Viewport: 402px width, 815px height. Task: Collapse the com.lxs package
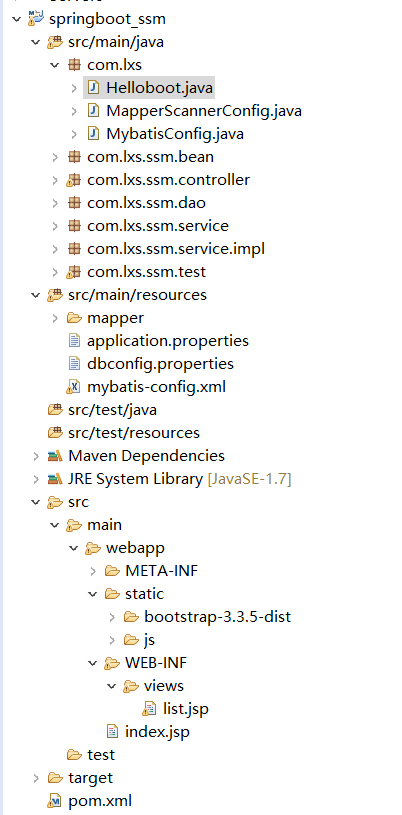pyautogui.click(x=55, y=65)
